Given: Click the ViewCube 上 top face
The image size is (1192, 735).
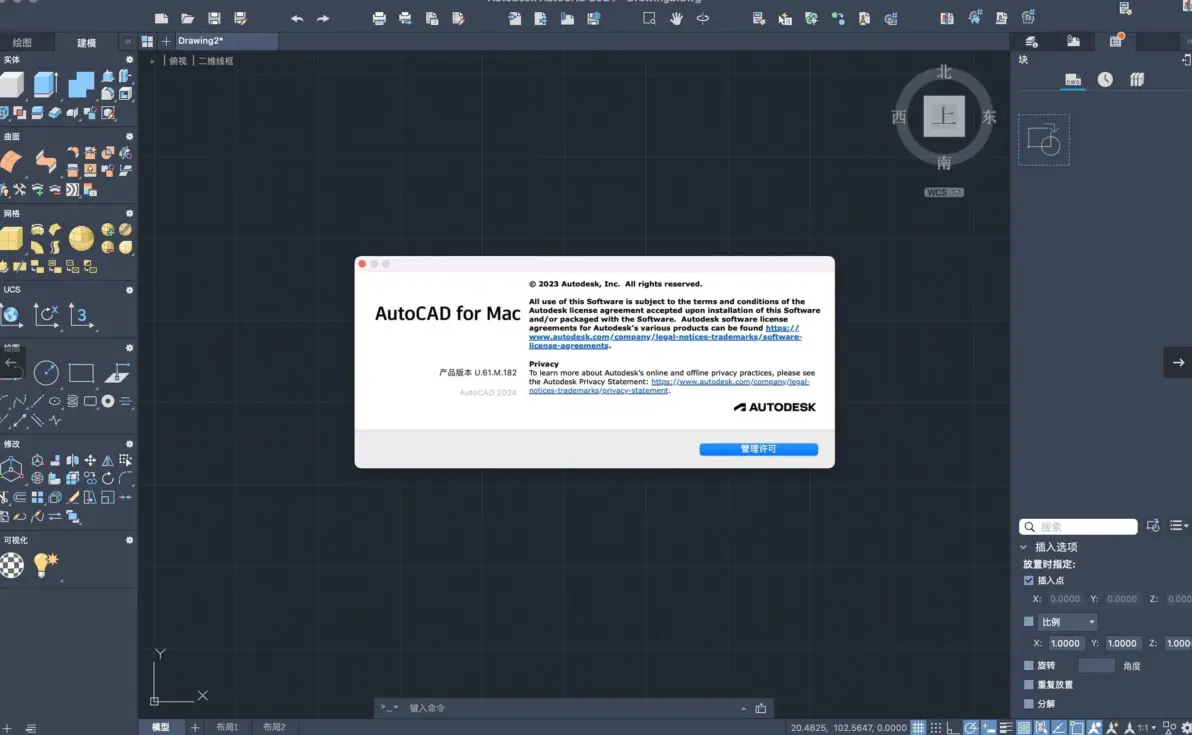Looking at the screenshot, I should tap(943, 116).
